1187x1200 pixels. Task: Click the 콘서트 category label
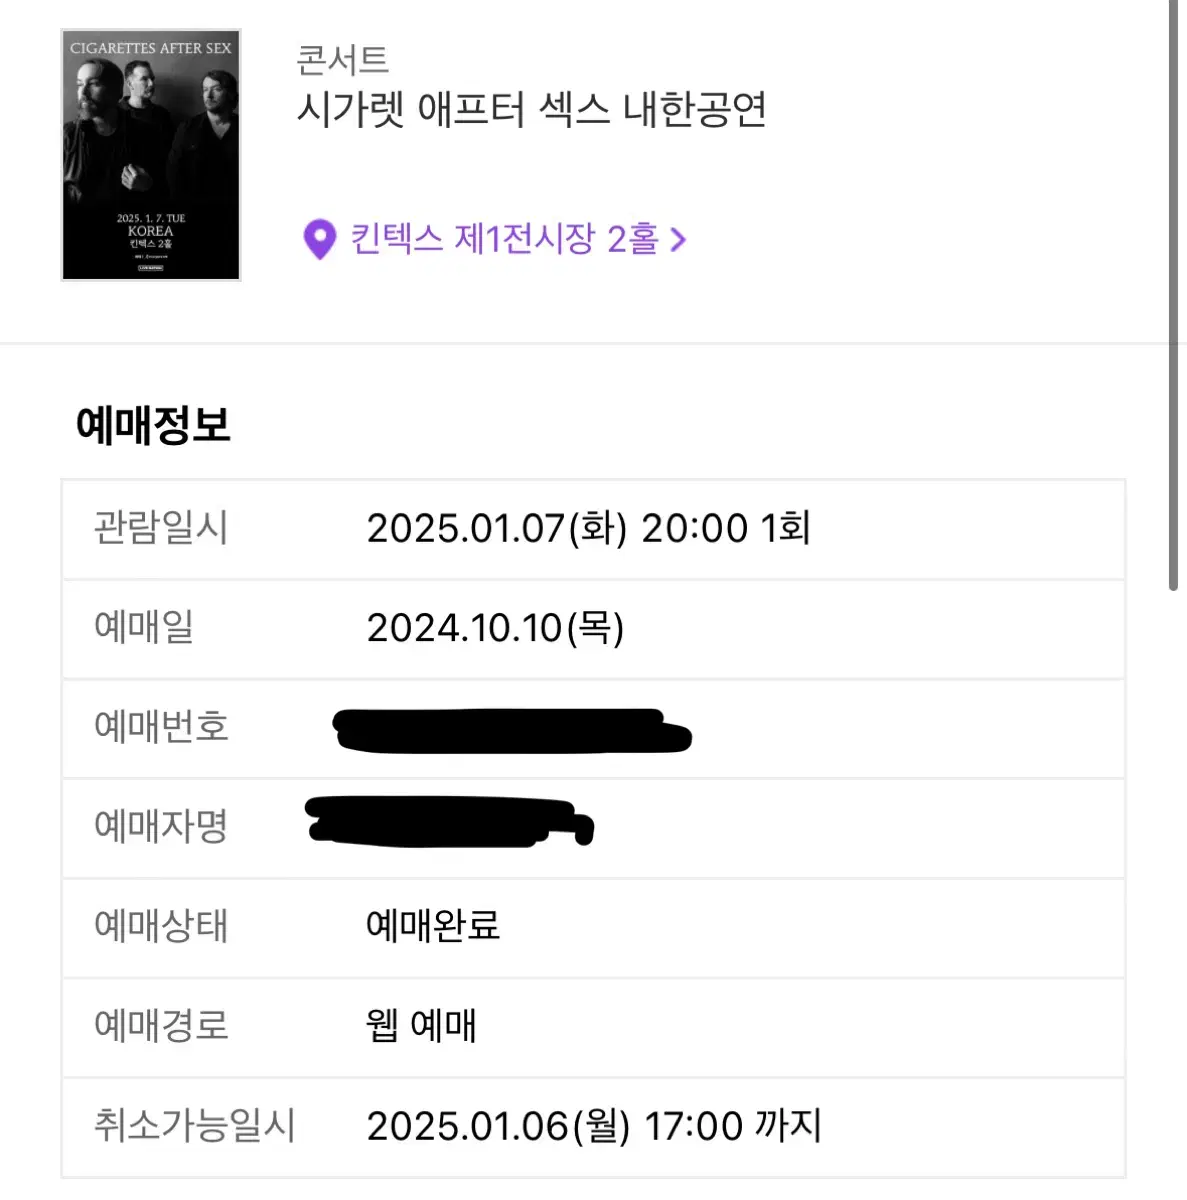pyautogui.click(x=342, y=60)
